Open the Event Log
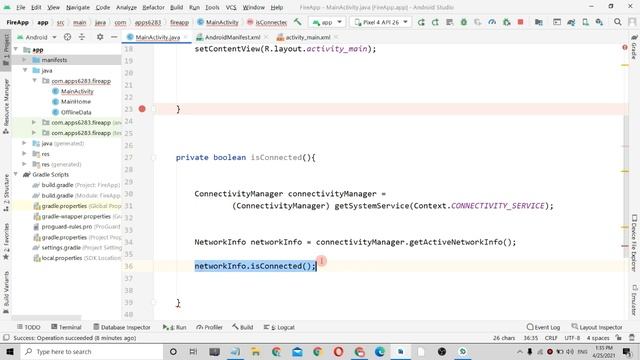This screenshot has width=640, height=360. point(543,327)
